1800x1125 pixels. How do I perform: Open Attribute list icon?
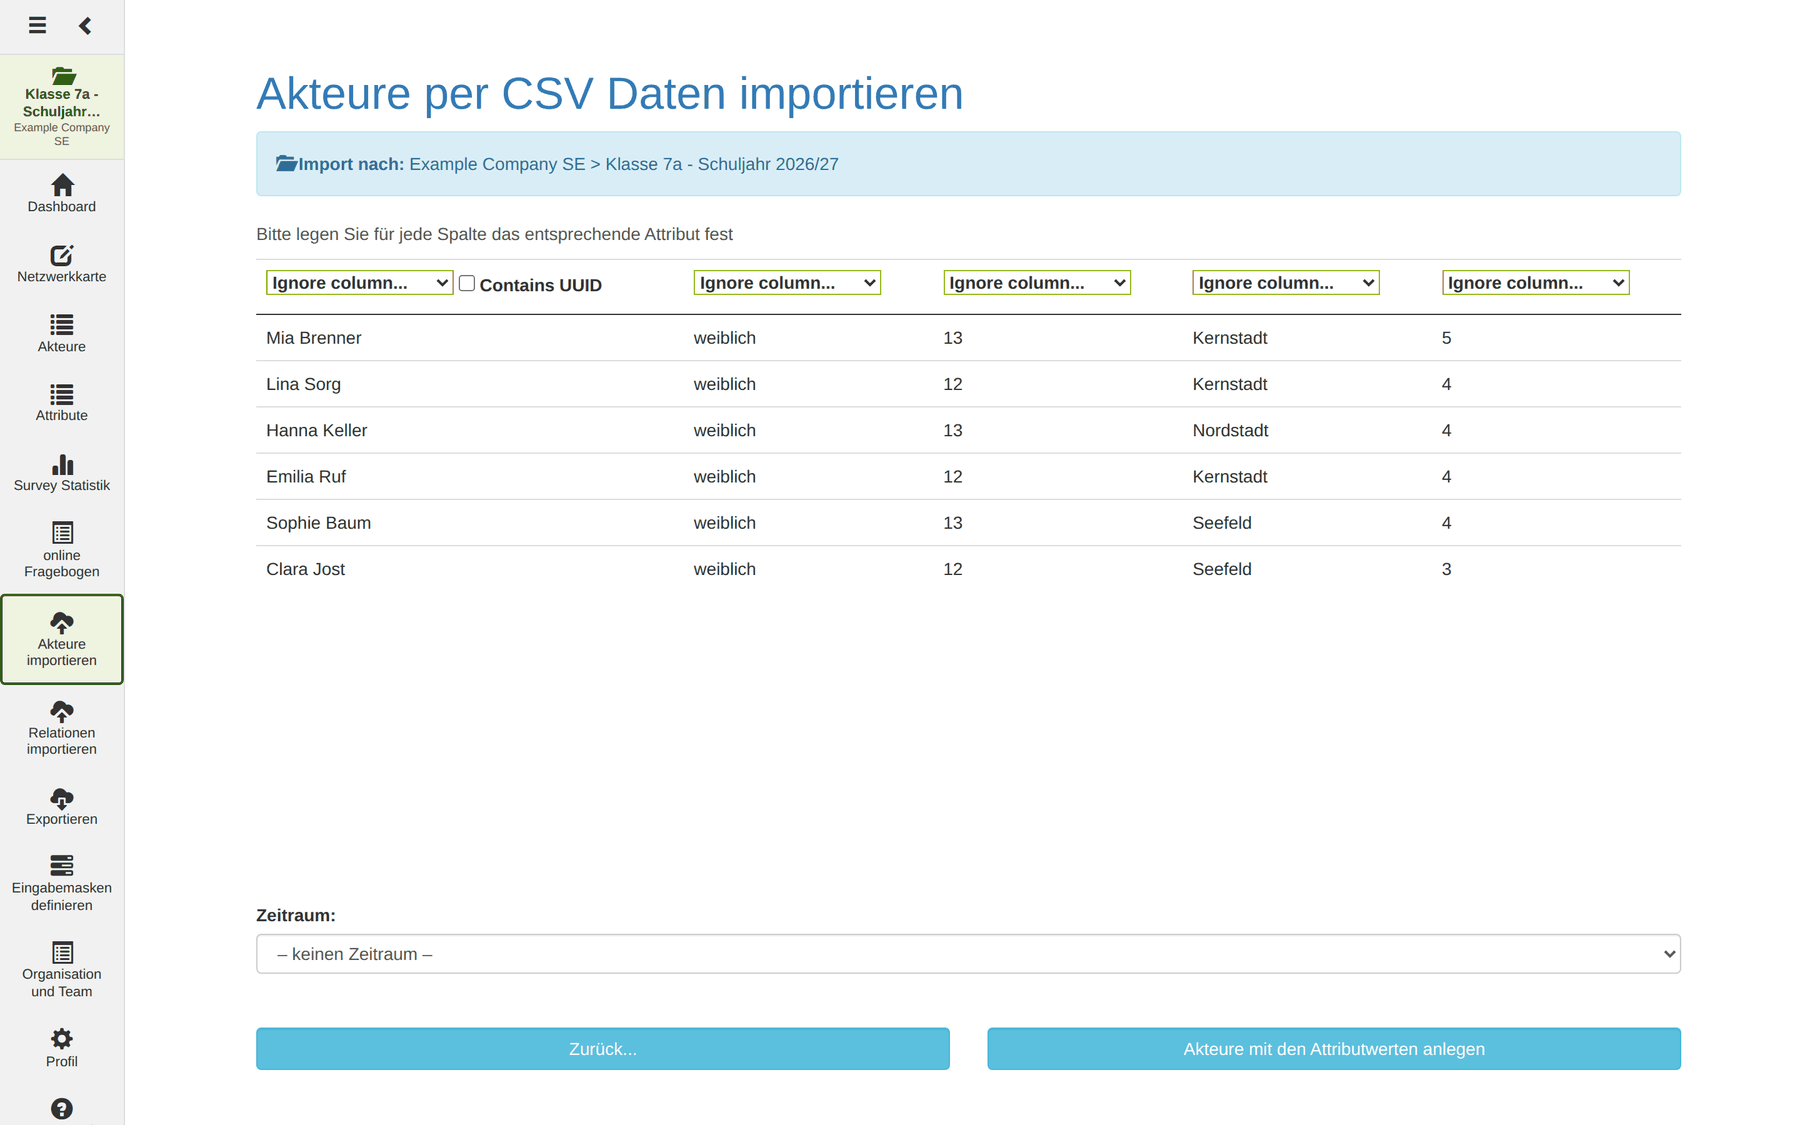pos(62,394)
